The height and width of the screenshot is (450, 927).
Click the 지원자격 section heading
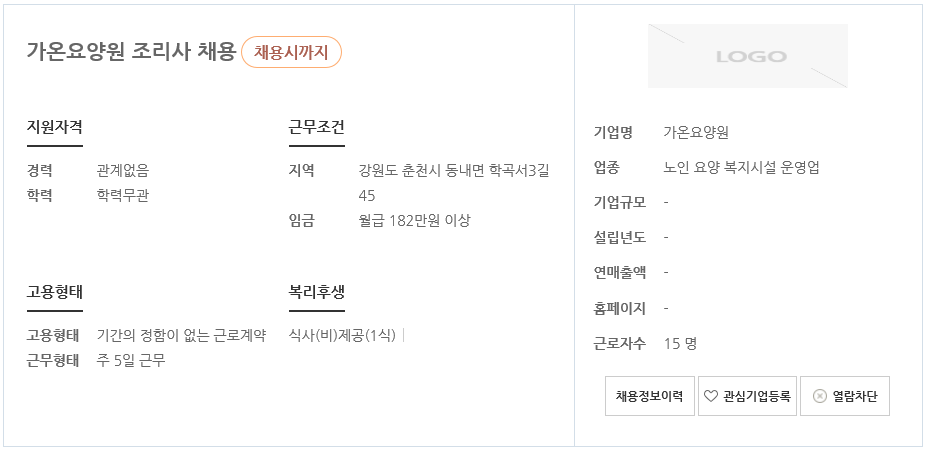[x=54, y=127]
